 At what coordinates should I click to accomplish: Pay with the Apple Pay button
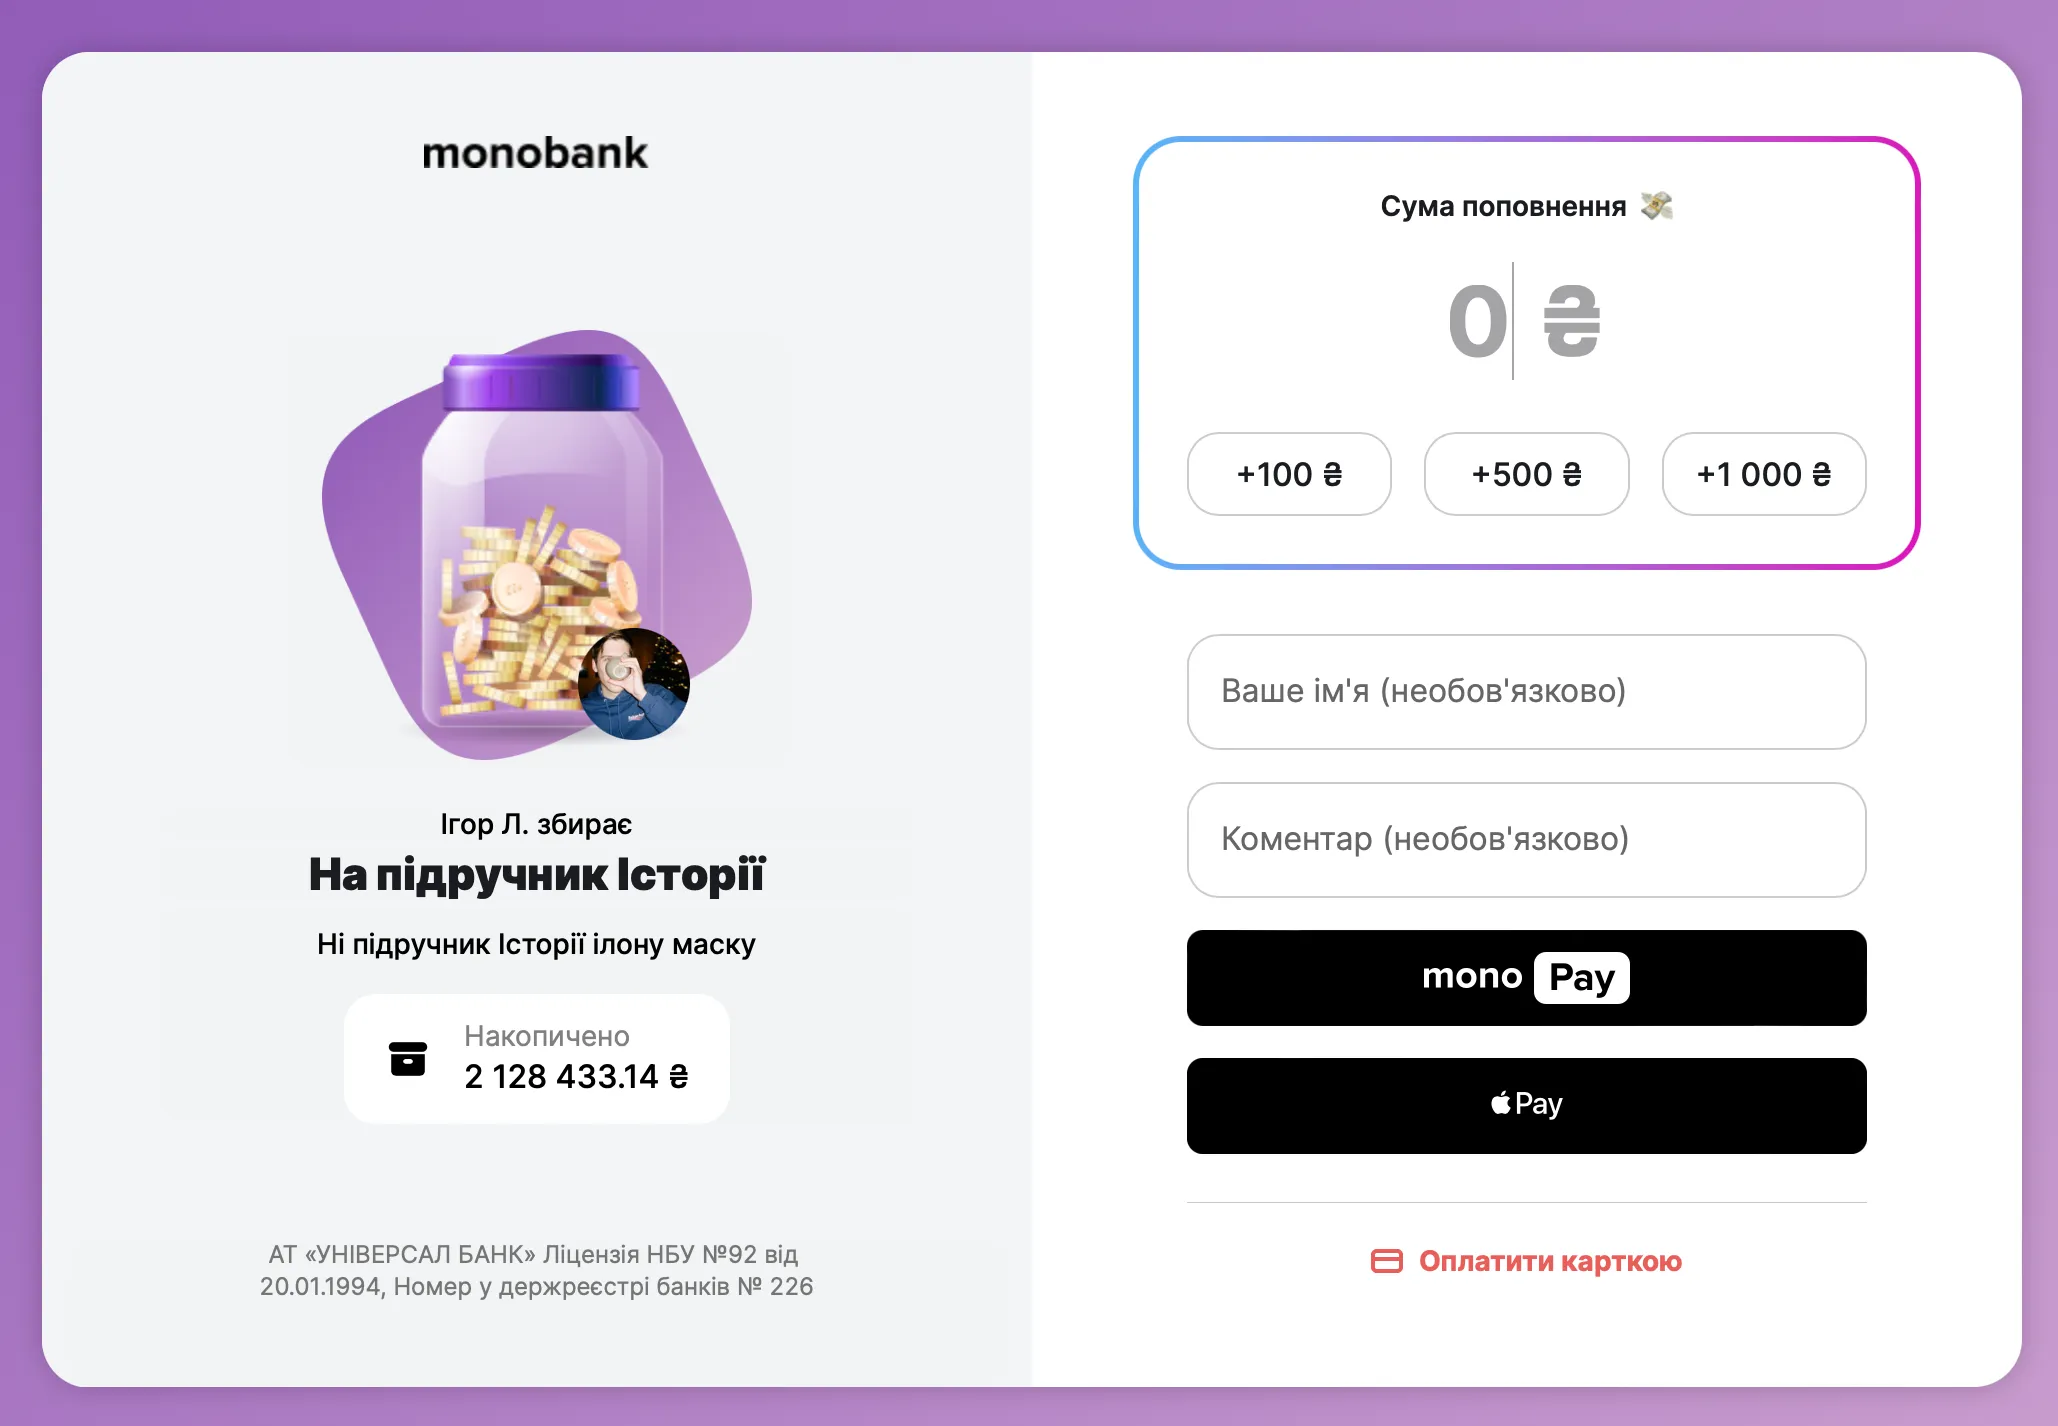point(1526,1105)
